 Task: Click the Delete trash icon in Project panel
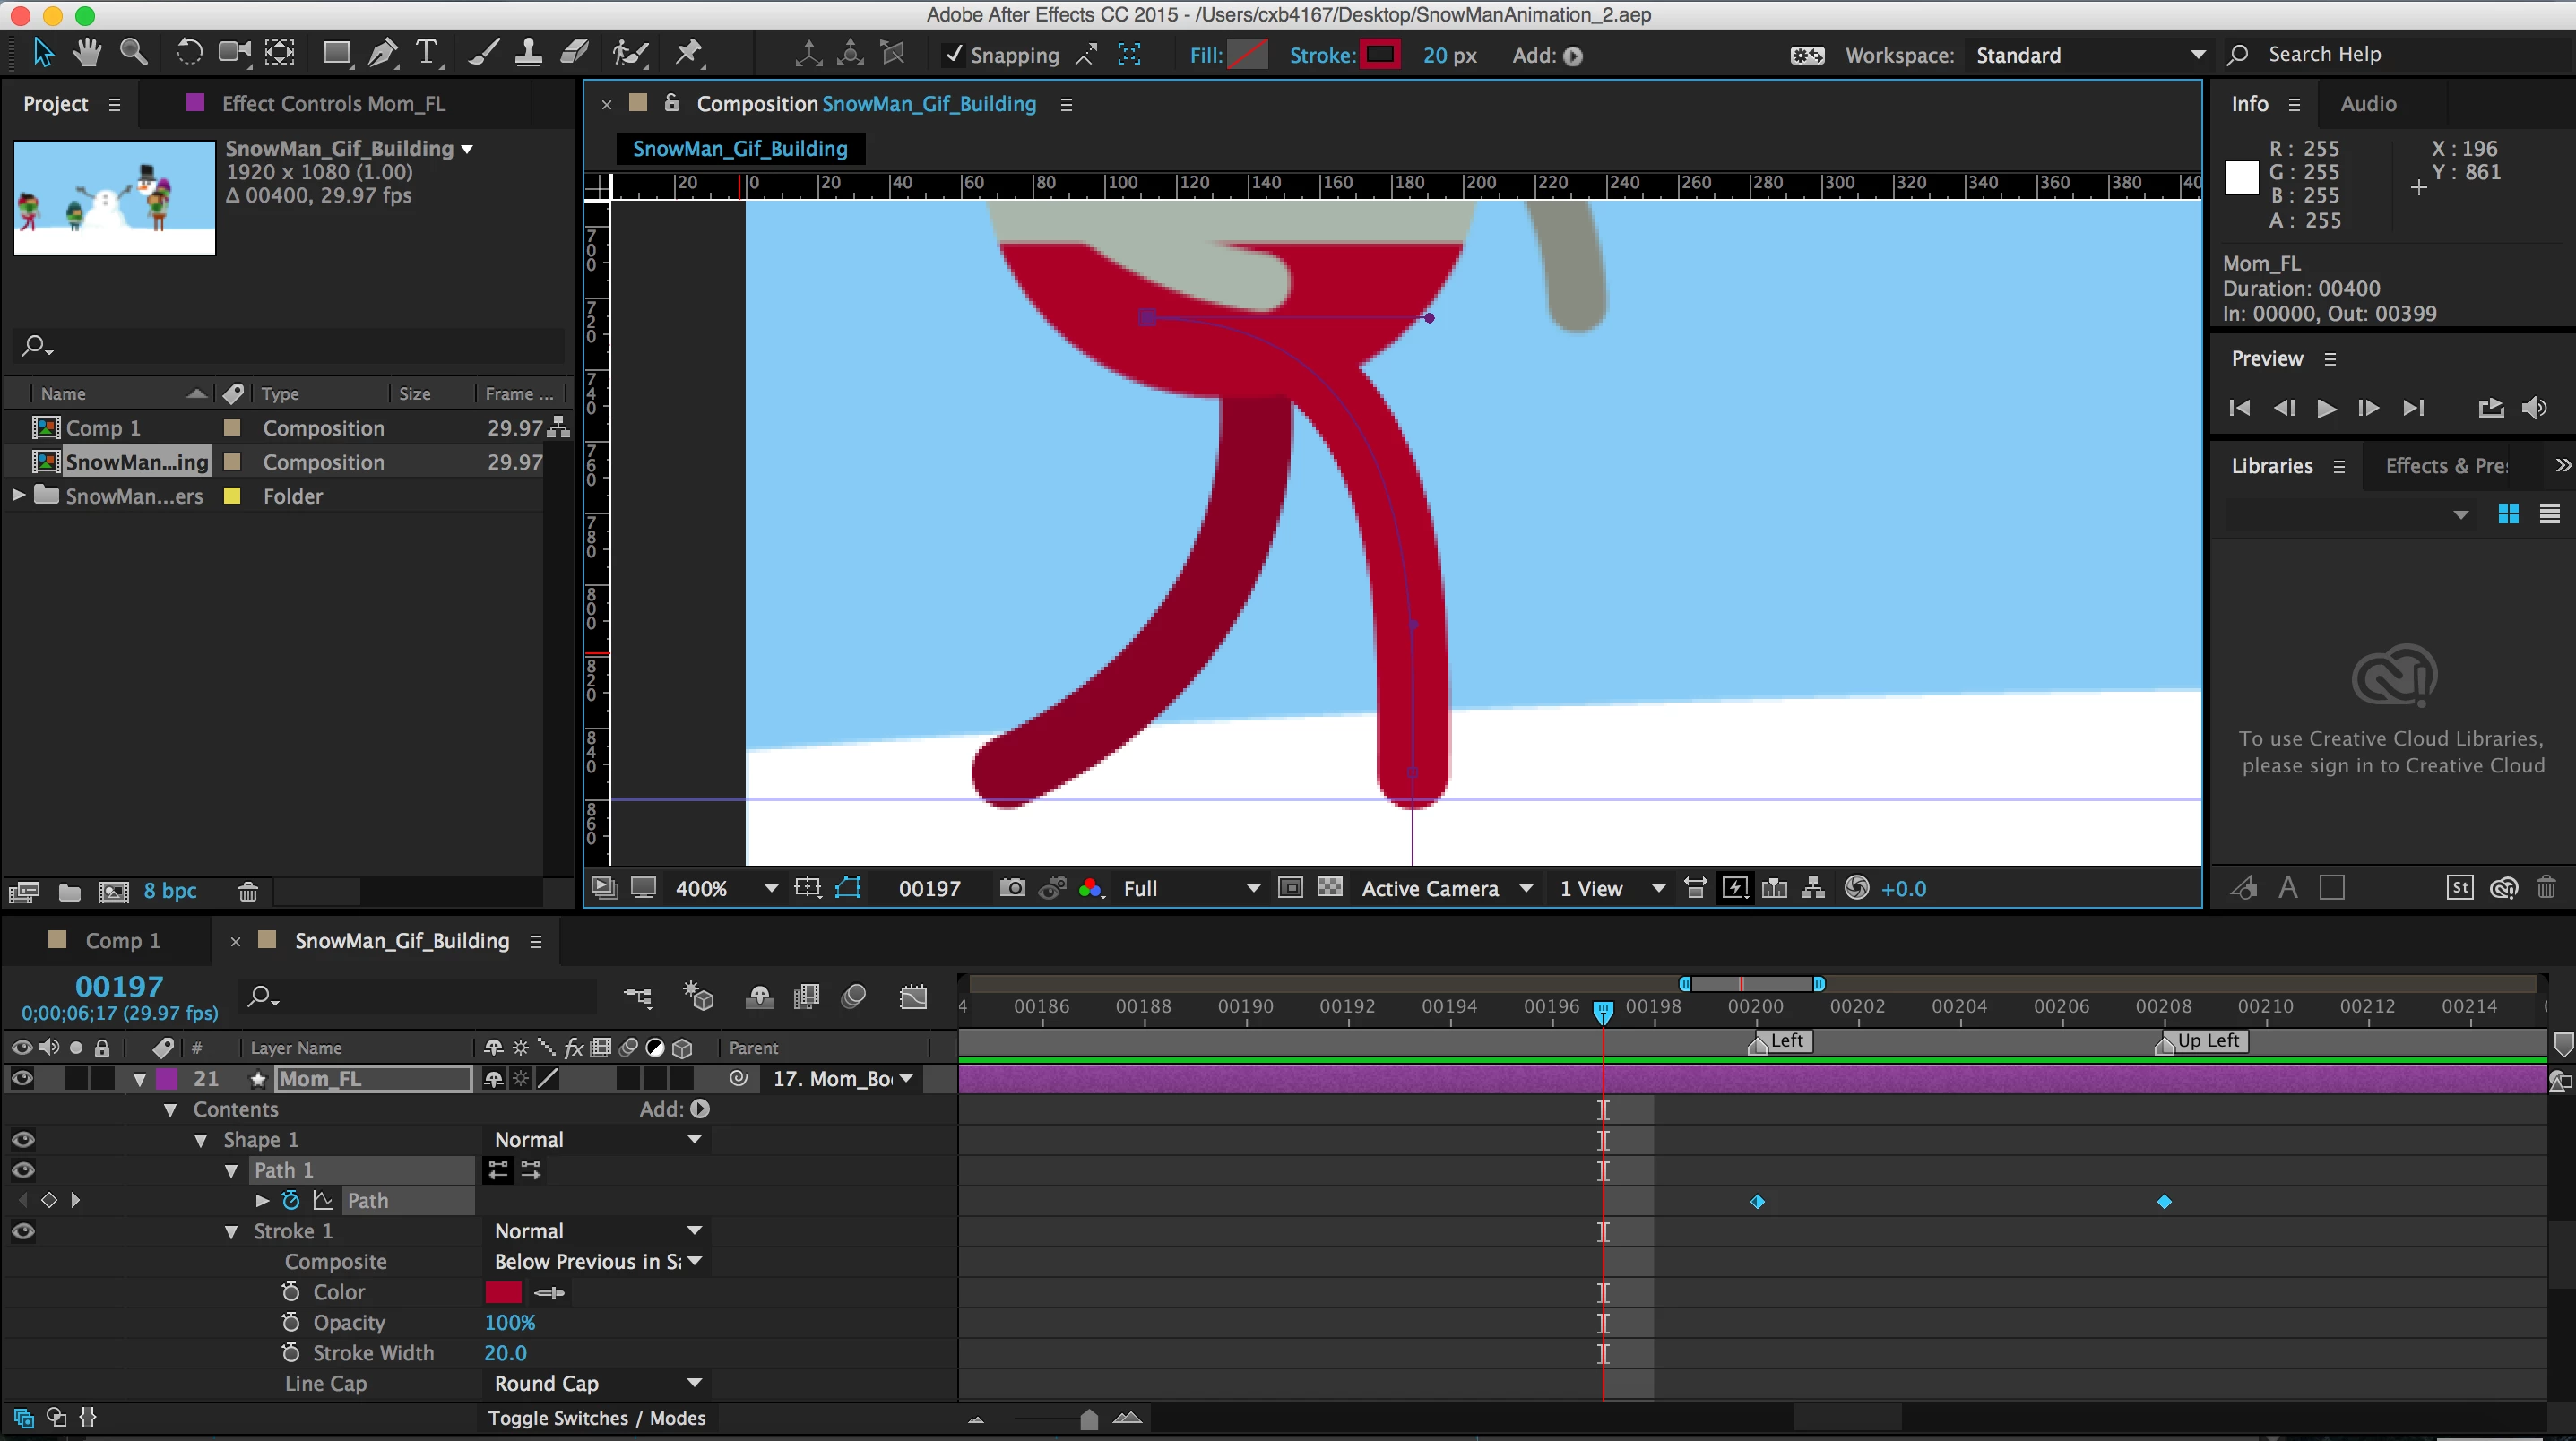(x=248, y=891)
